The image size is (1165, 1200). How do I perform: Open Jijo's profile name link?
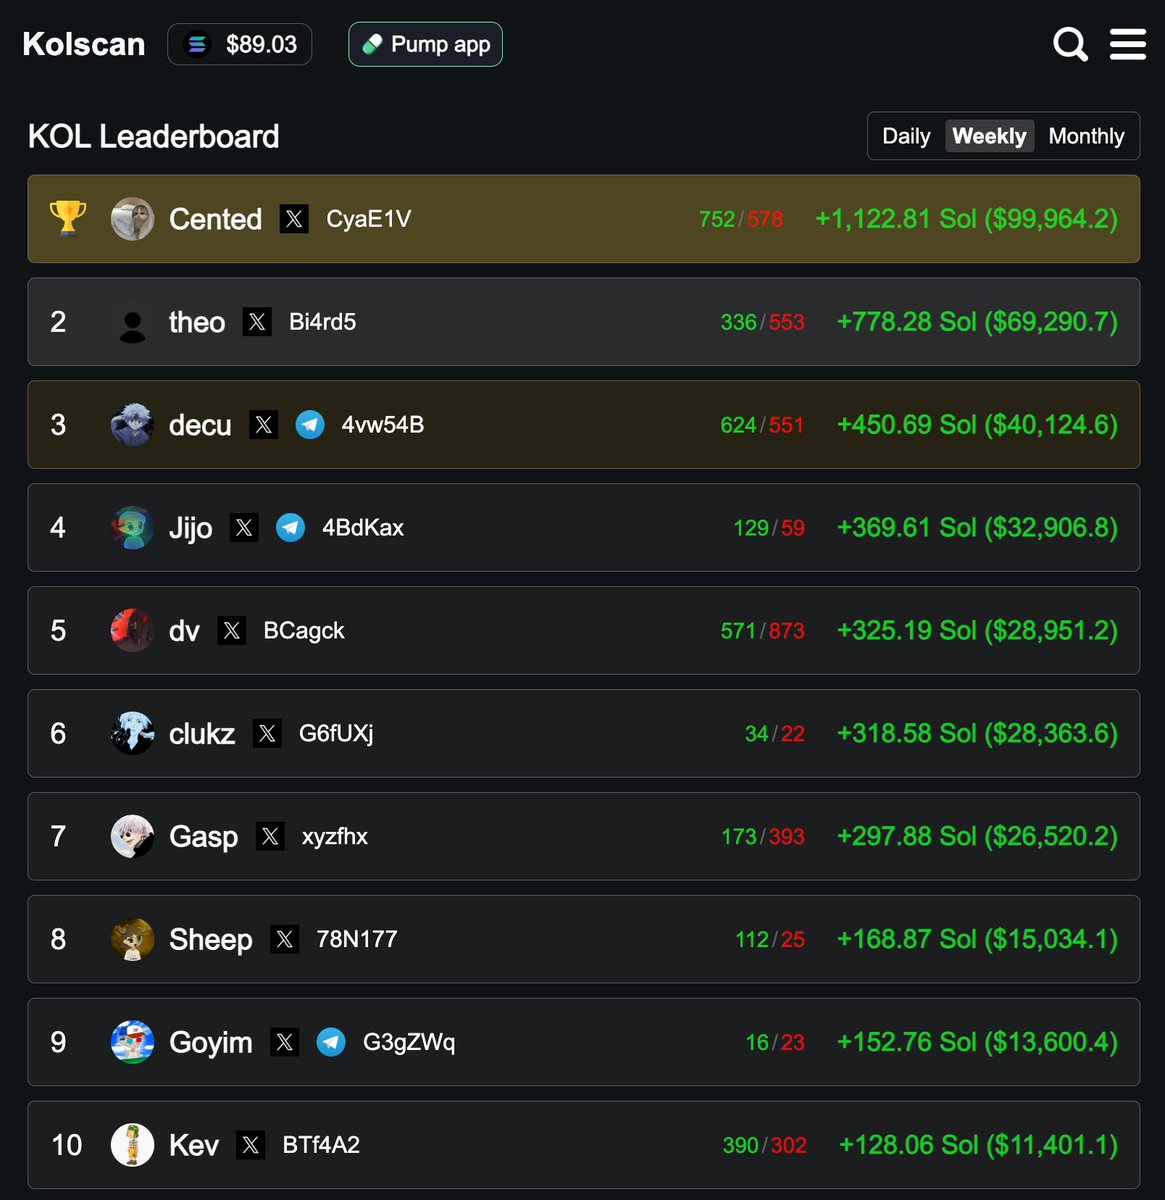tap(190, 528)
